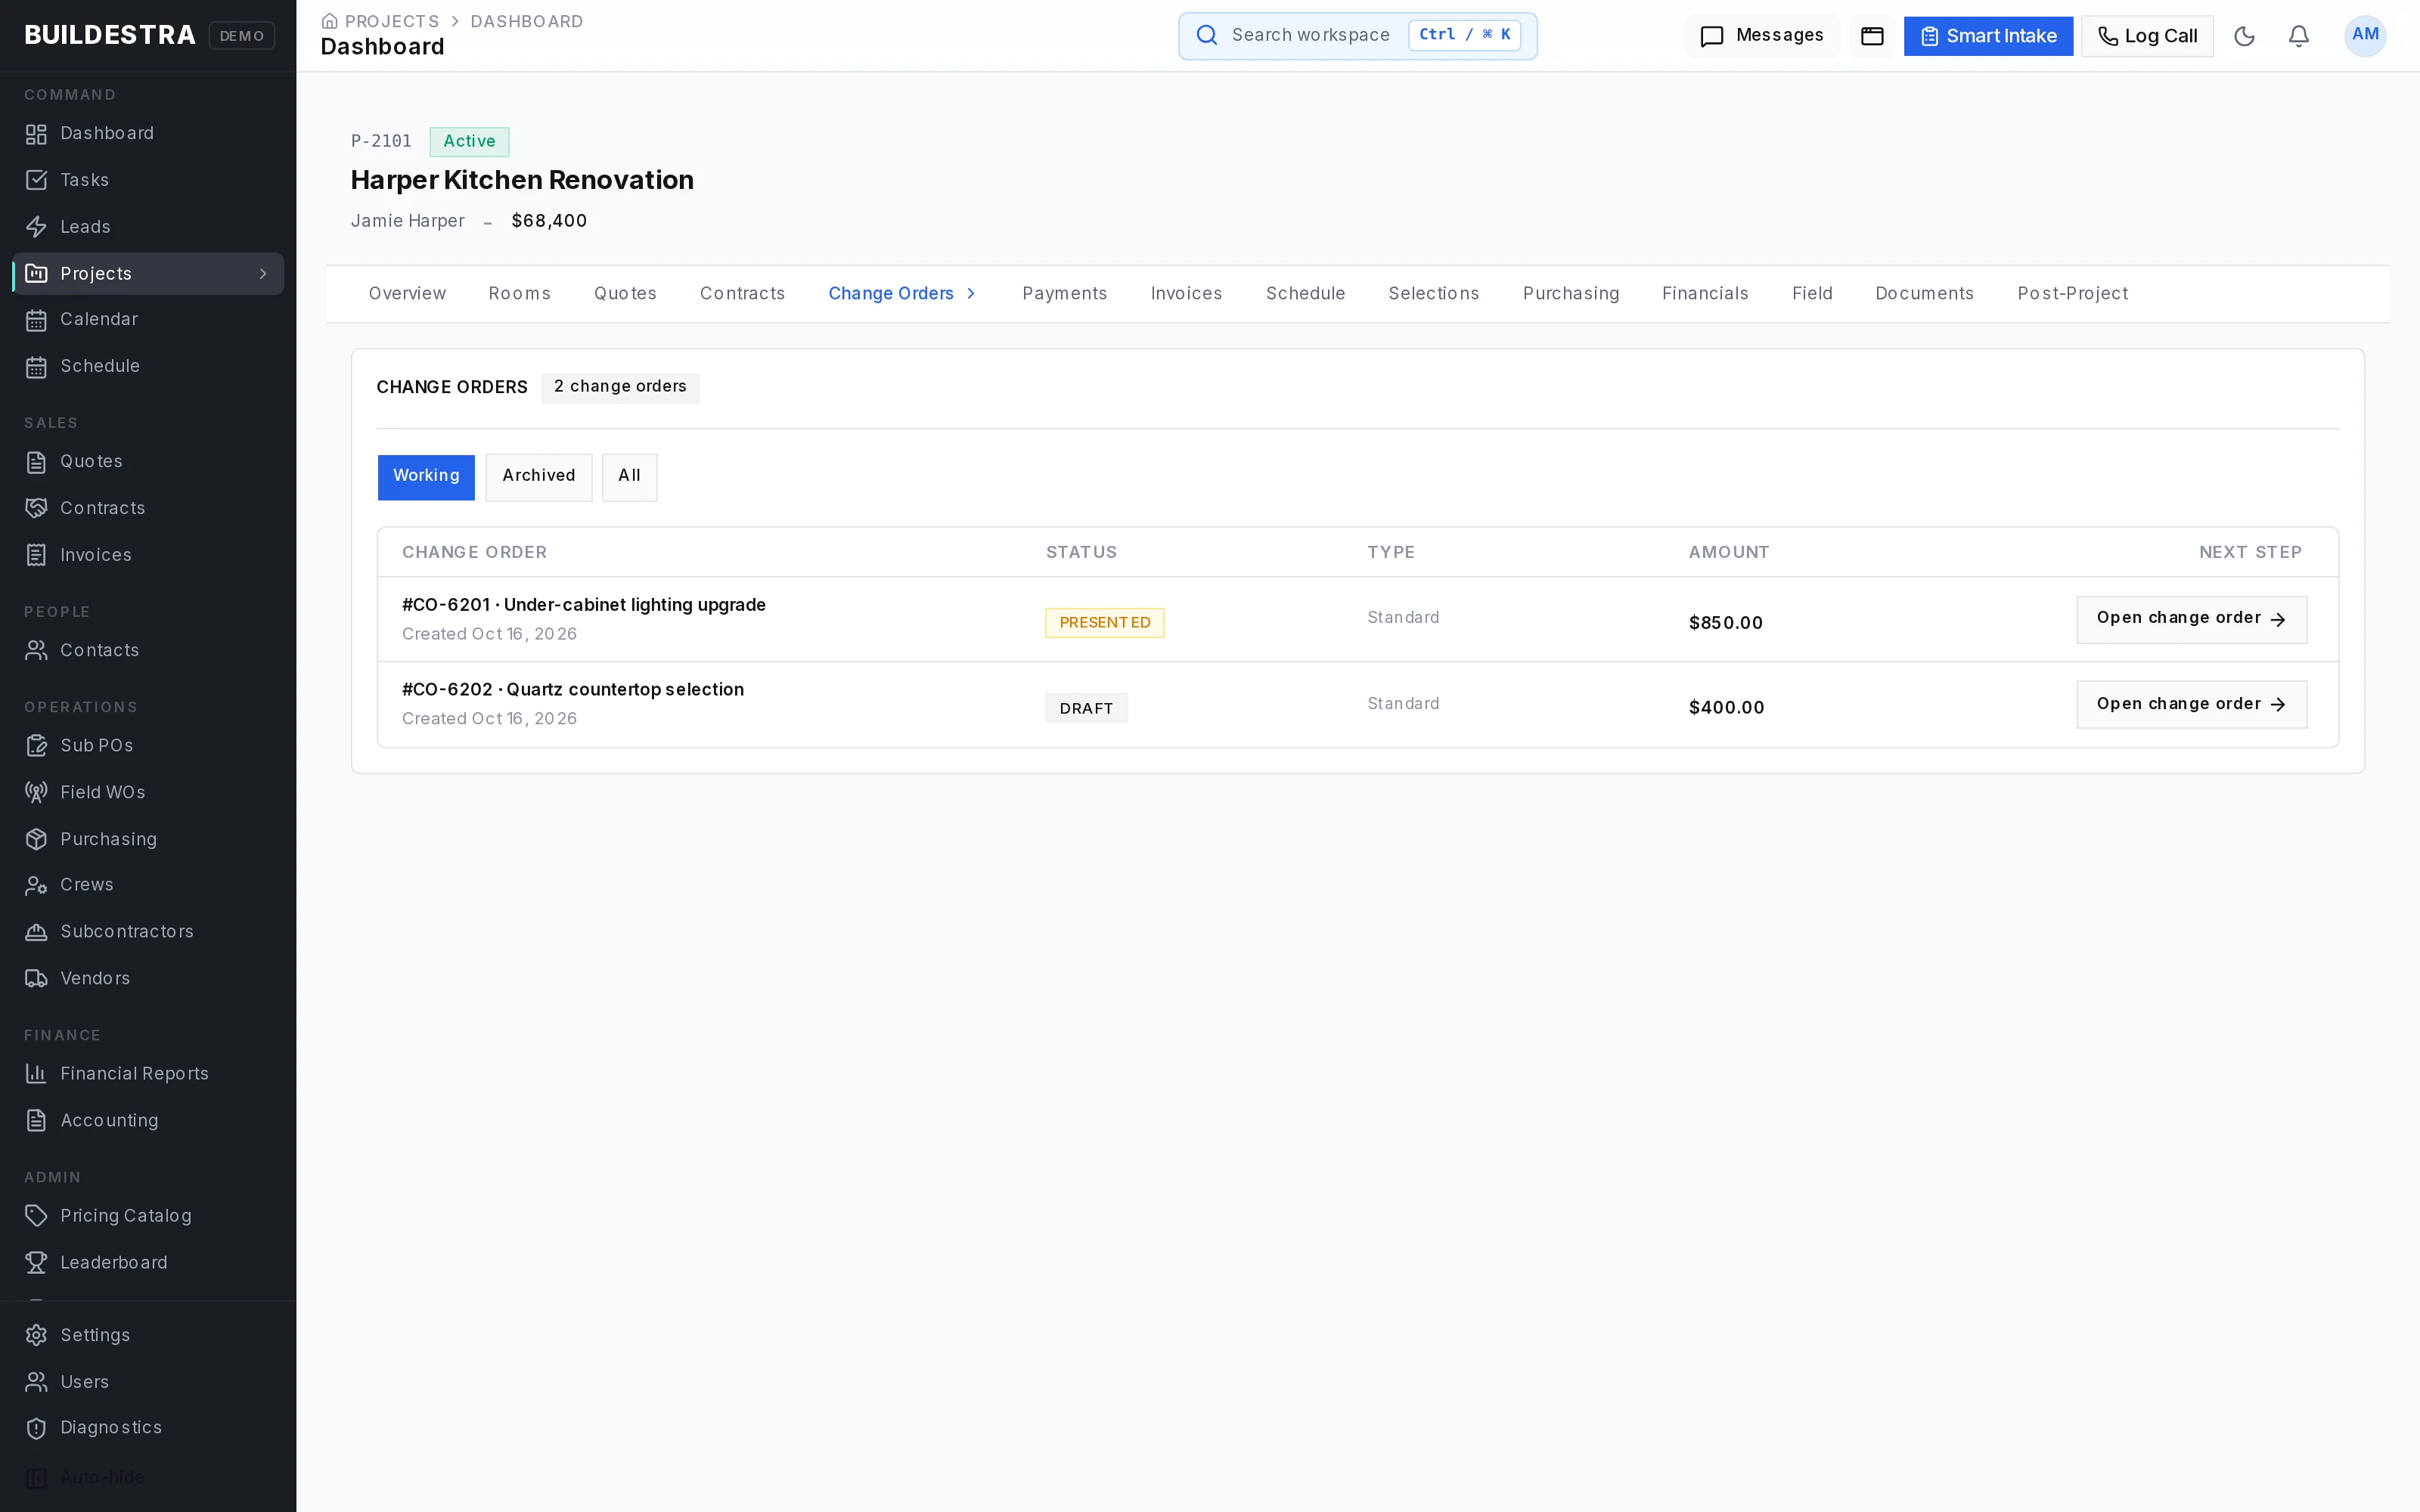The width and height of the screenshot is (2420, 1512).
Task: Open the Tasks sidebar item
Action: [148, 180]
